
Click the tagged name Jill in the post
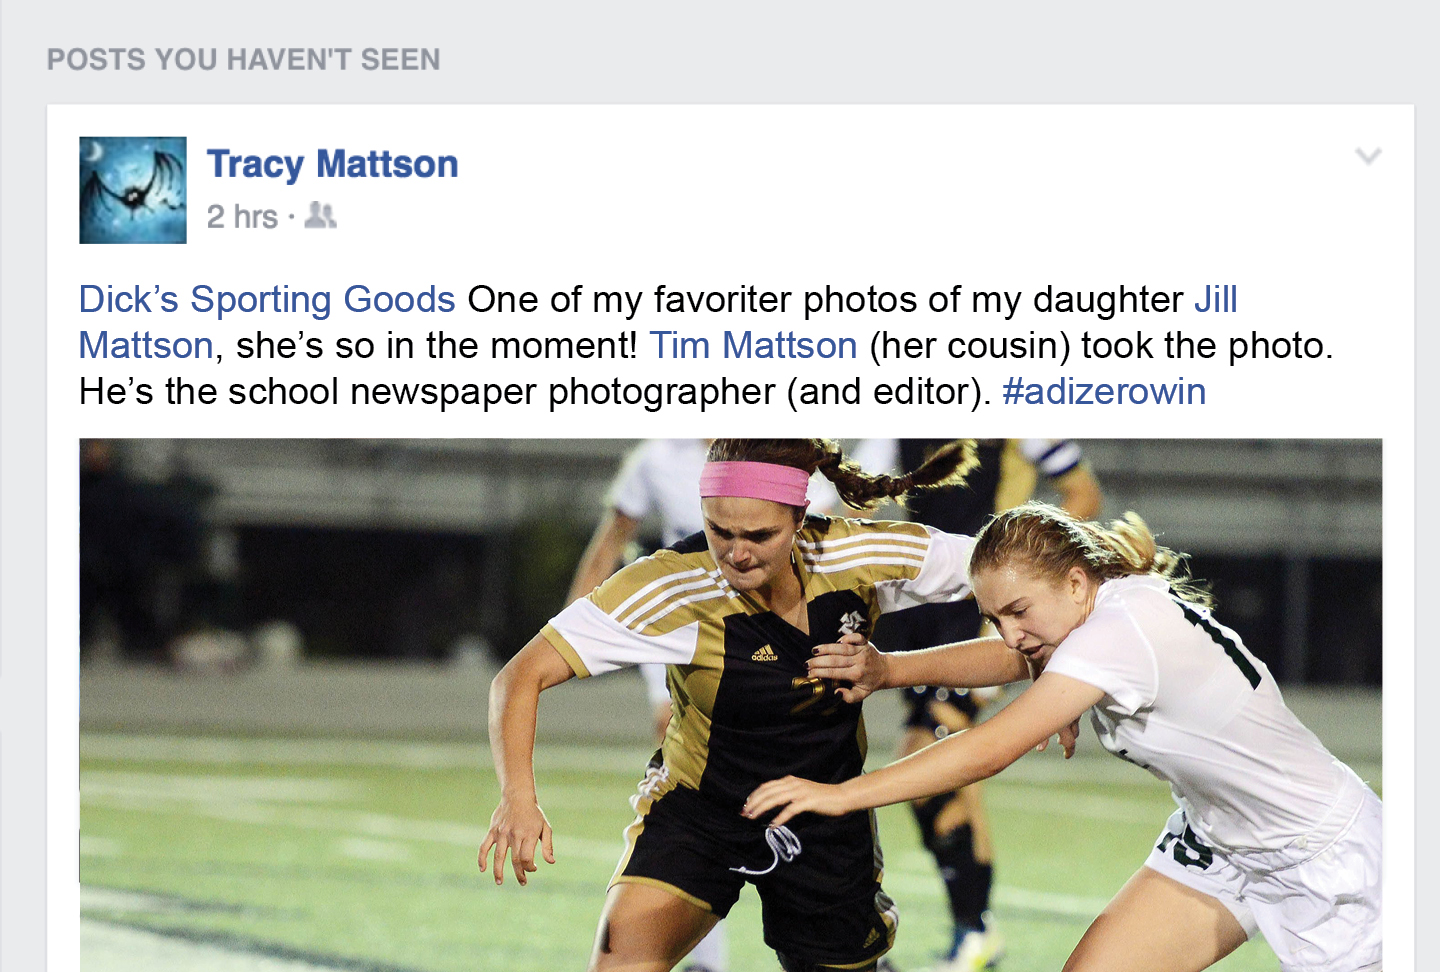[x=1216, y=299]
